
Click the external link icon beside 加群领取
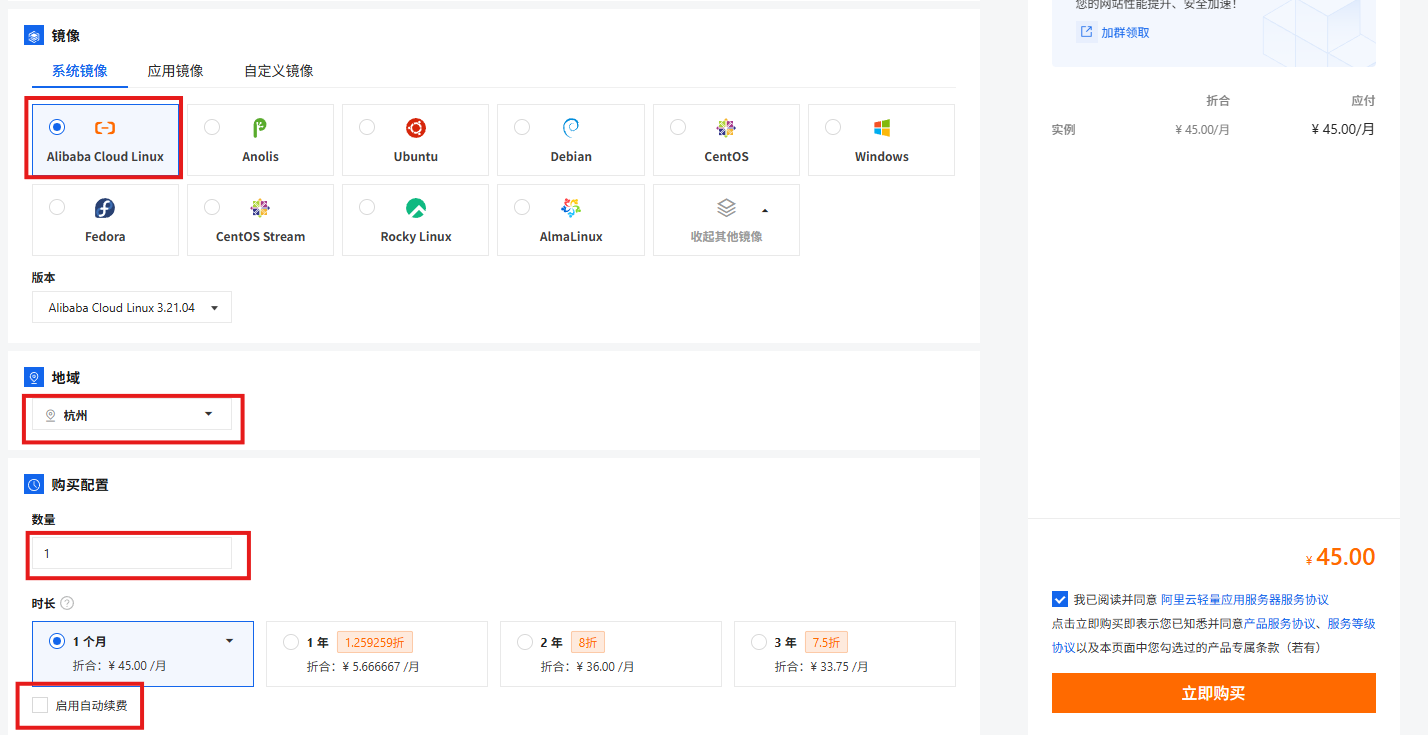[x=1086, y=32]
